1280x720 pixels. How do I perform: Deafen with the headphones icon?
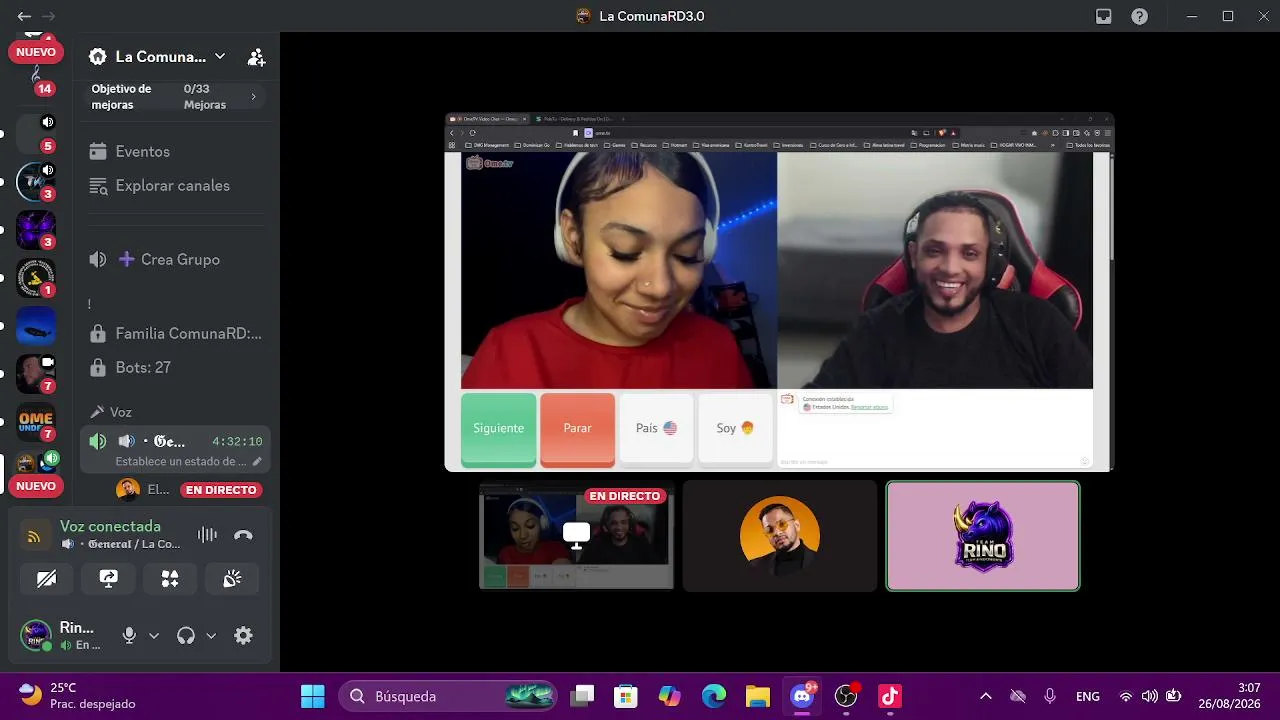pos(185,635)
